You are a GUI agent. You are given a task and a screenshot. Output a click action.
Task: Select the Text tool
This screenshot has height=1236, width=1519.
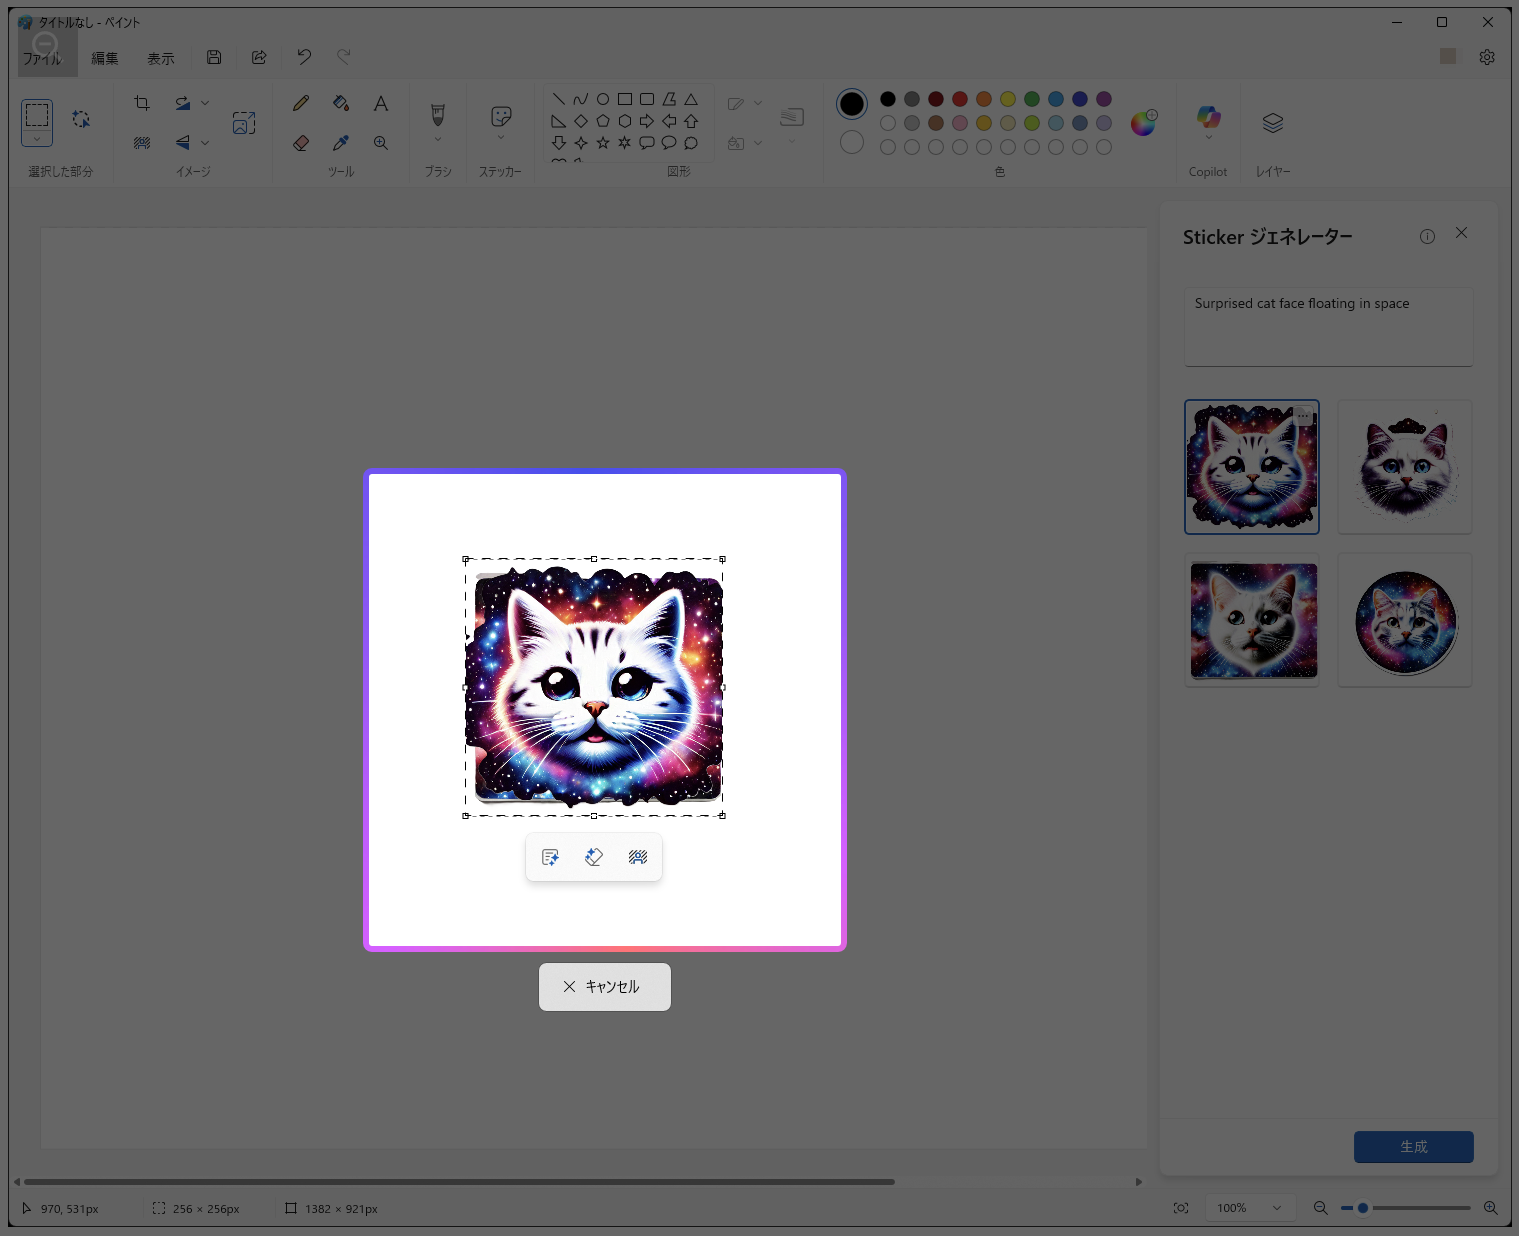381,103
